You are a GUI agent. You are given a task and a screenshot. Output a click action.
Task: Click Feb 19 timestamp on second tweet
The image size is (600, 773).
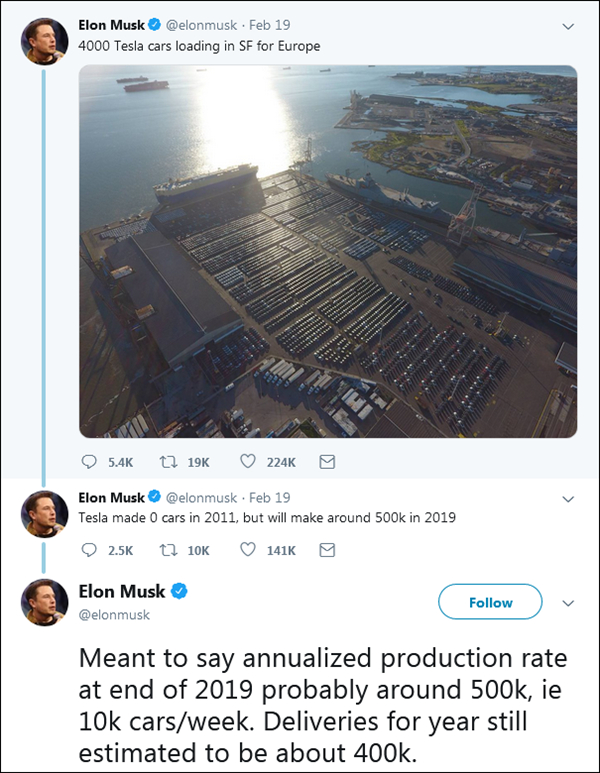269,497
